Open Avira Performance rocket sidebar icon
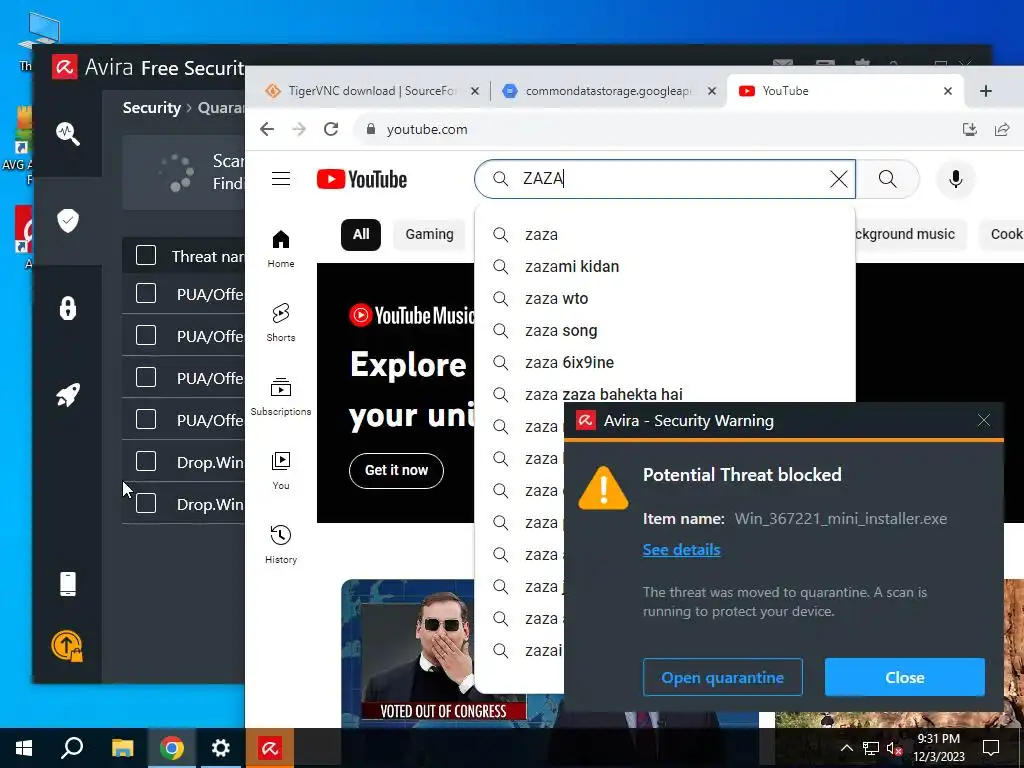Viewport: 1024px width, 768px height. (x=67, y=394)
